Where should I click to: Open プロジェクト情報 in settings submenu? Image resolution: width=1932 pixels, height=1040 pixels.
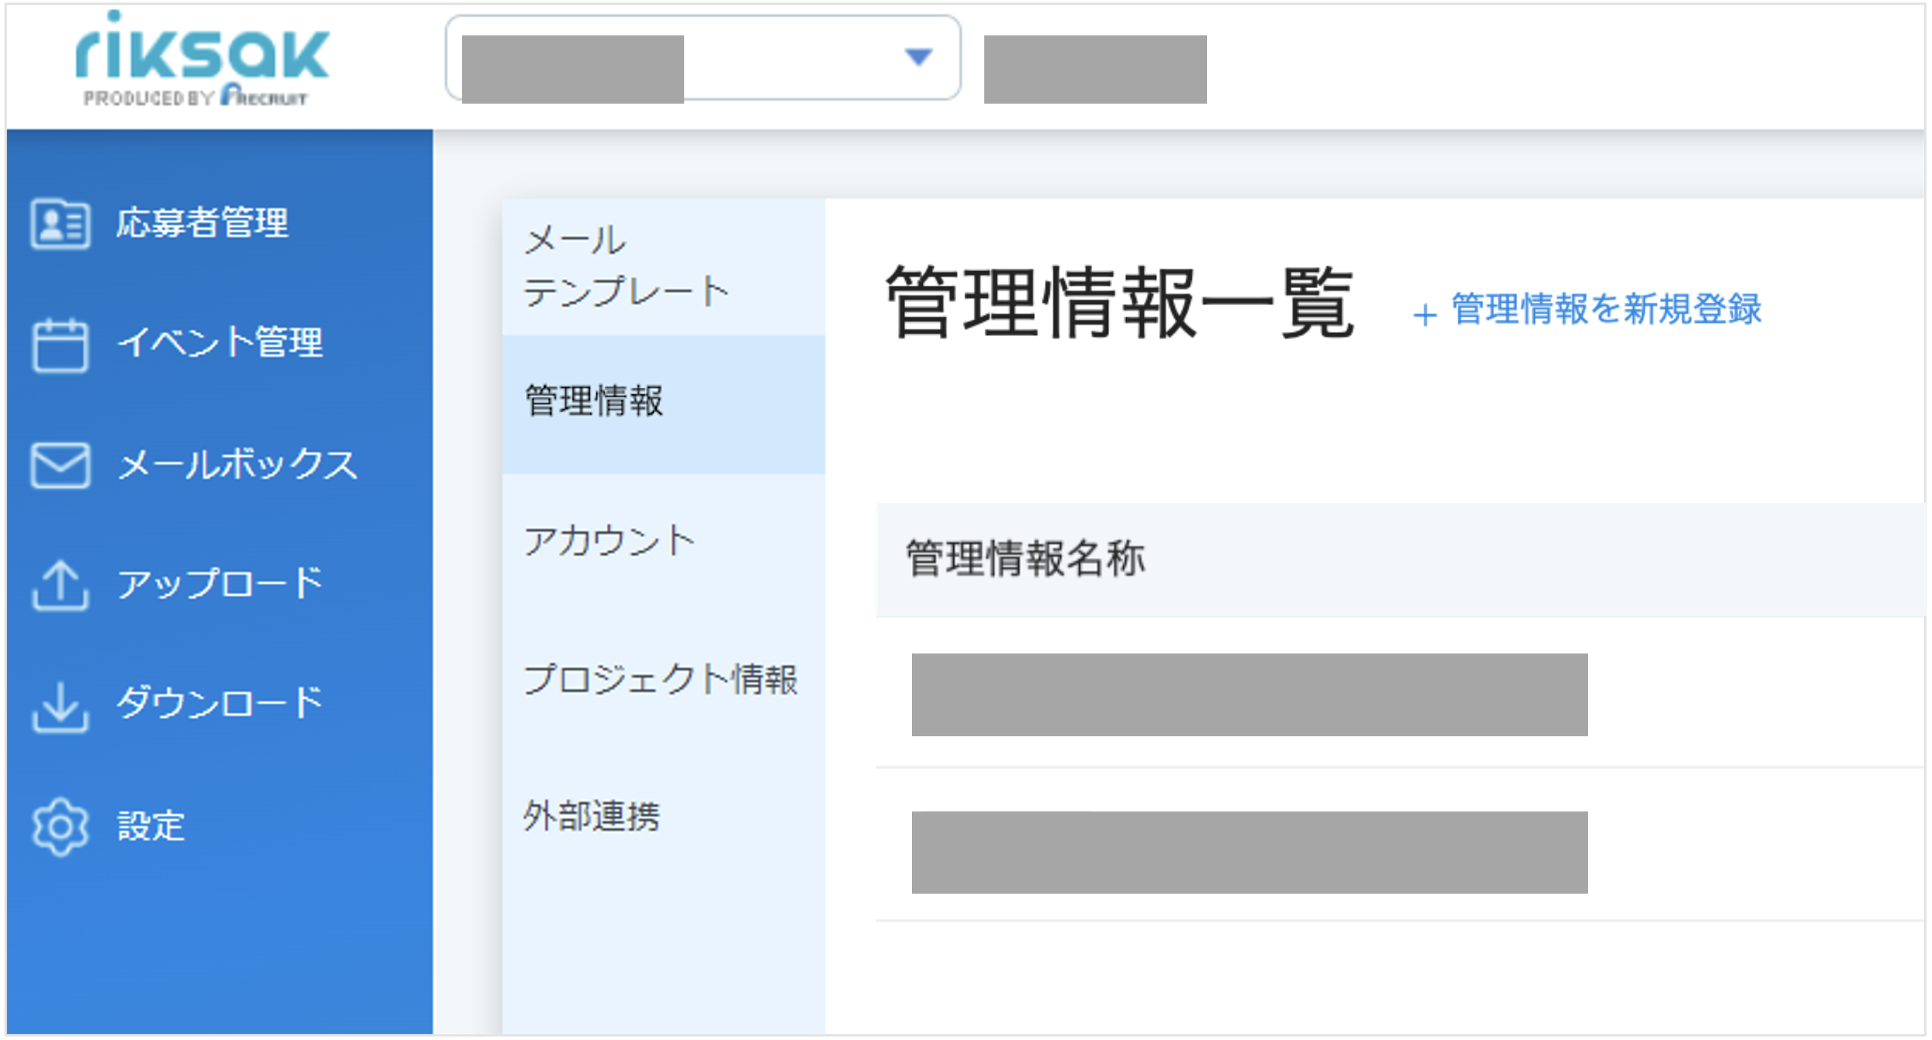point(664,679)
